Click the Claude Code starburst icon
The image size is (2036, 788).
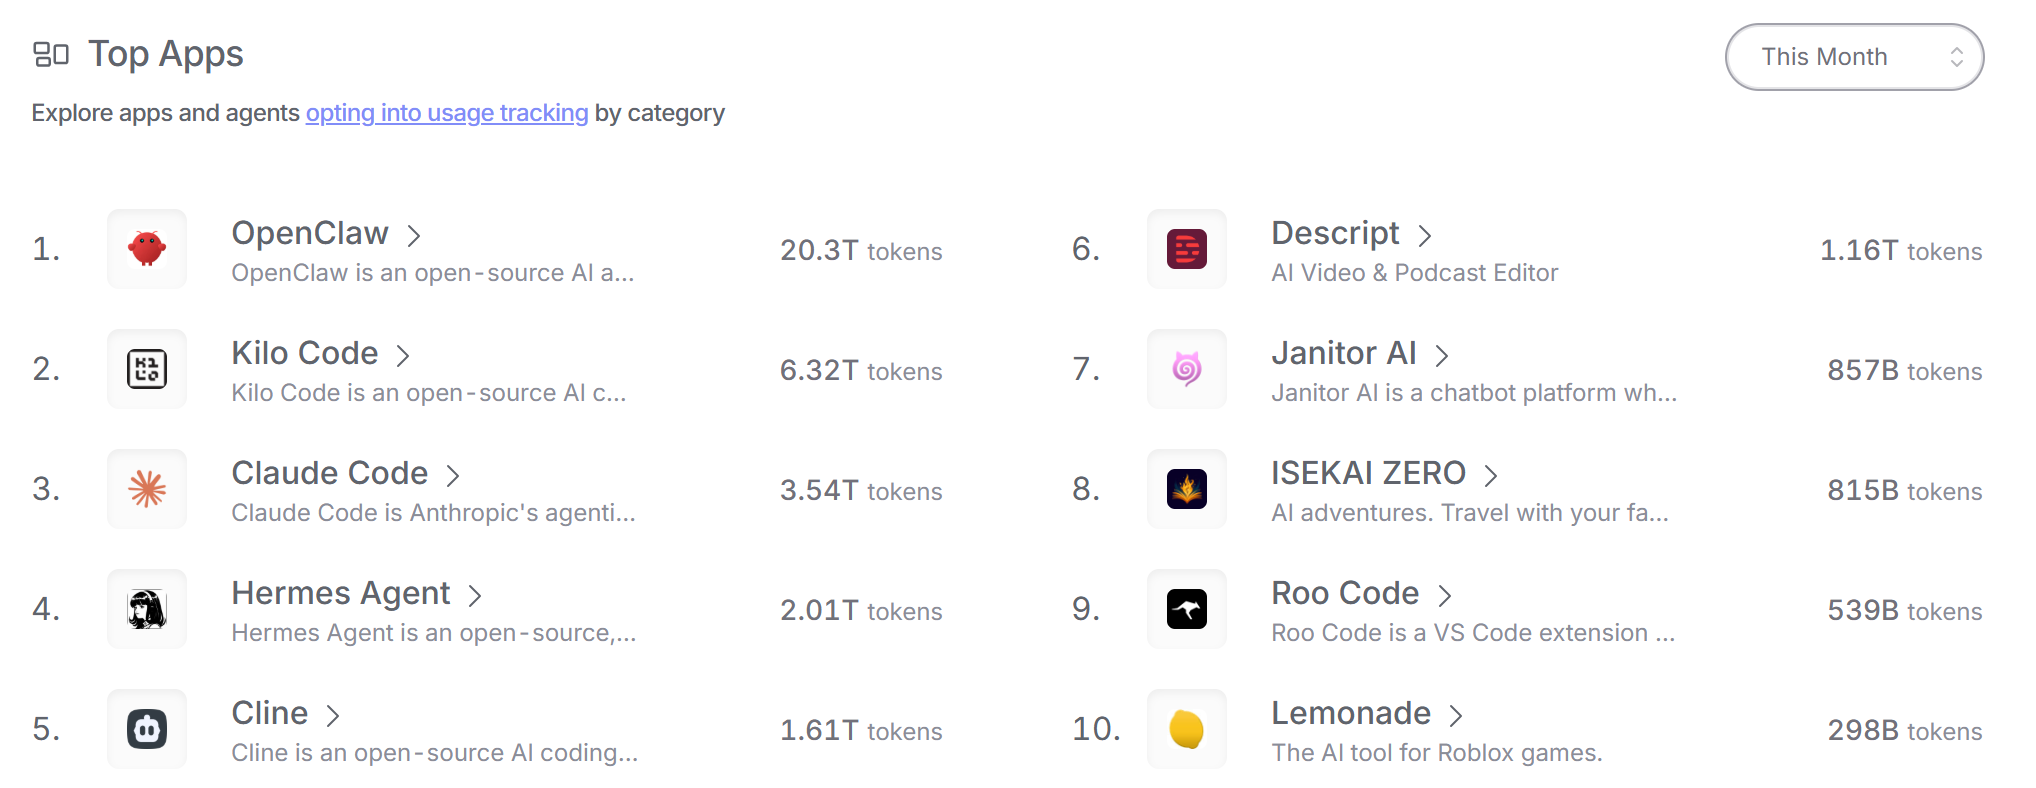point(147,489)
